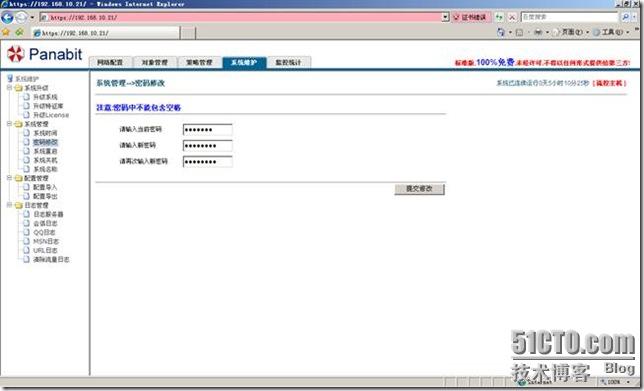This screenshot has width=644, height=391.
Task: Go back with the browser Back arrow
Action: click(x=7, y=17)
